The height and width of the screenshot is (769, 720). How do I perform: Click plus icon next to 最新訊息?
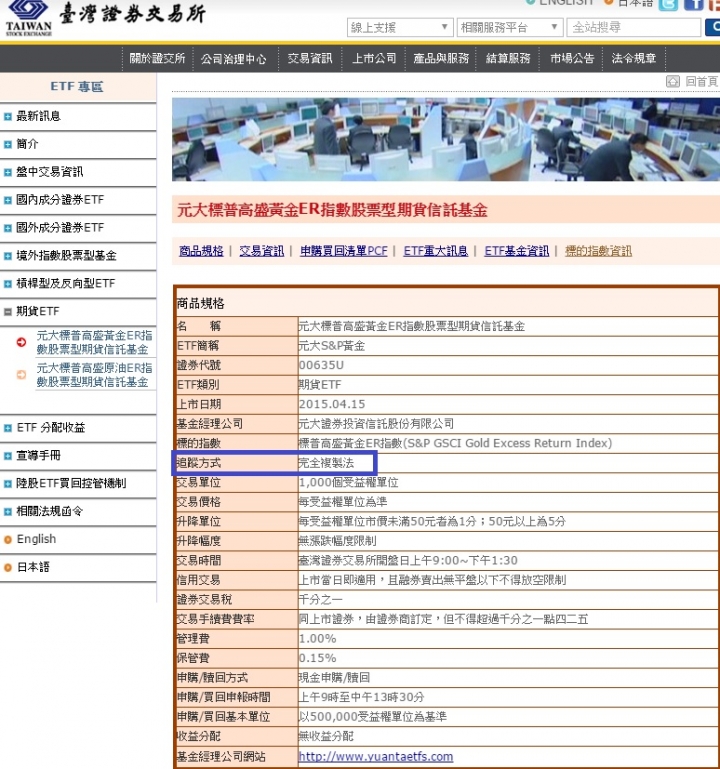(7, 117)
